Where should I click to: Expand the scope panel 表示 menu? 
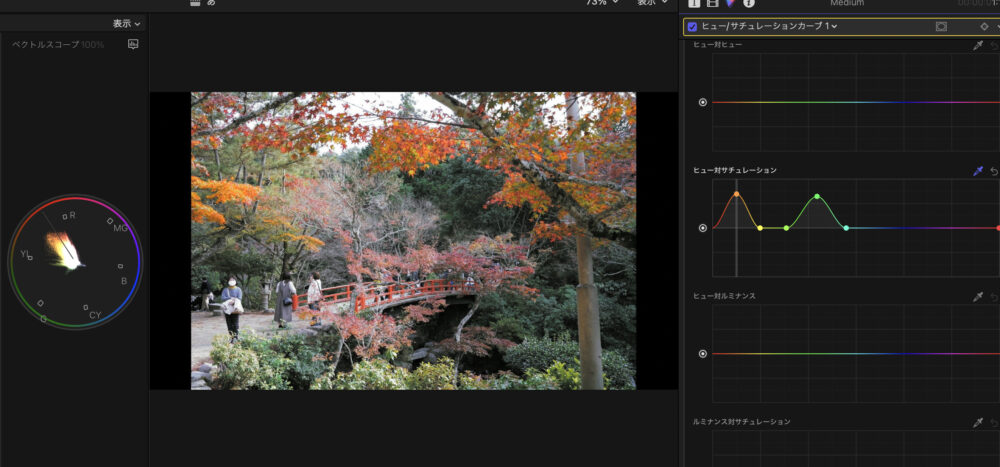pyautogui.click(x=127, y=23)
